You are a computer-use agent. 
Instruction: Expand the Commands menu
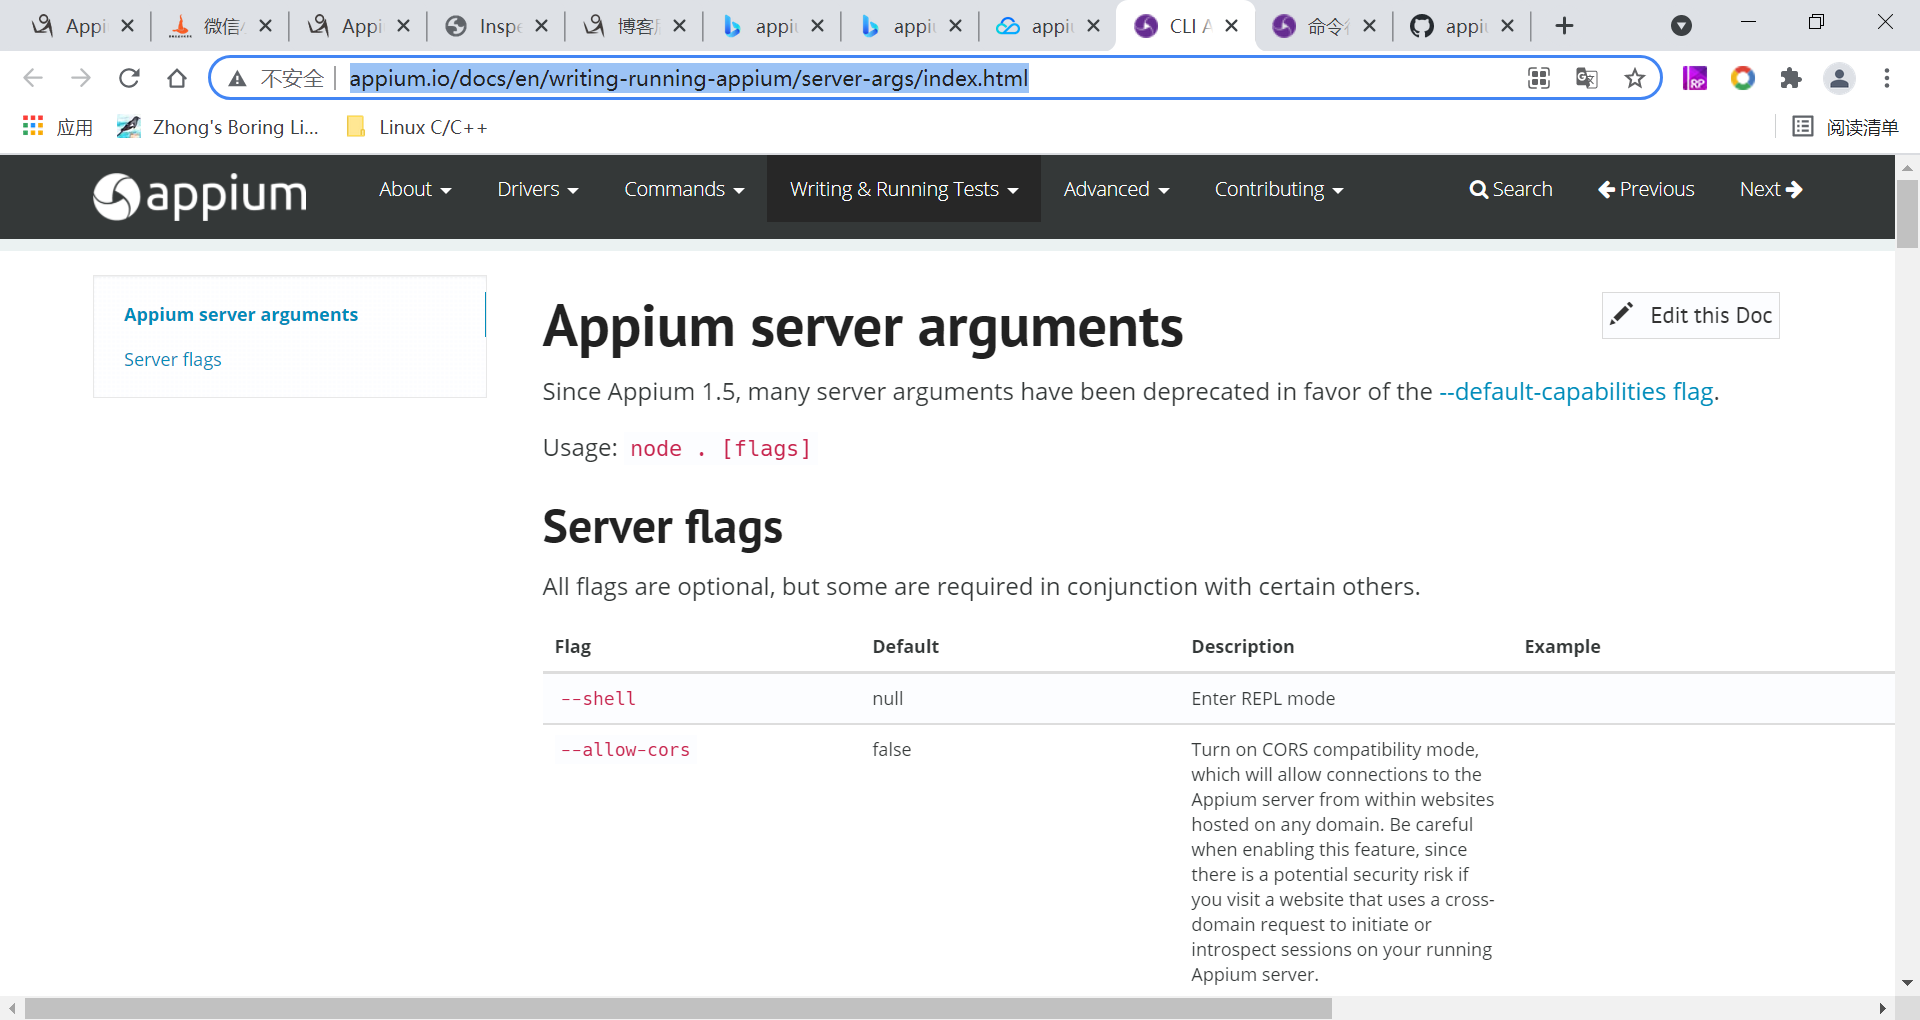pos(684,189)
